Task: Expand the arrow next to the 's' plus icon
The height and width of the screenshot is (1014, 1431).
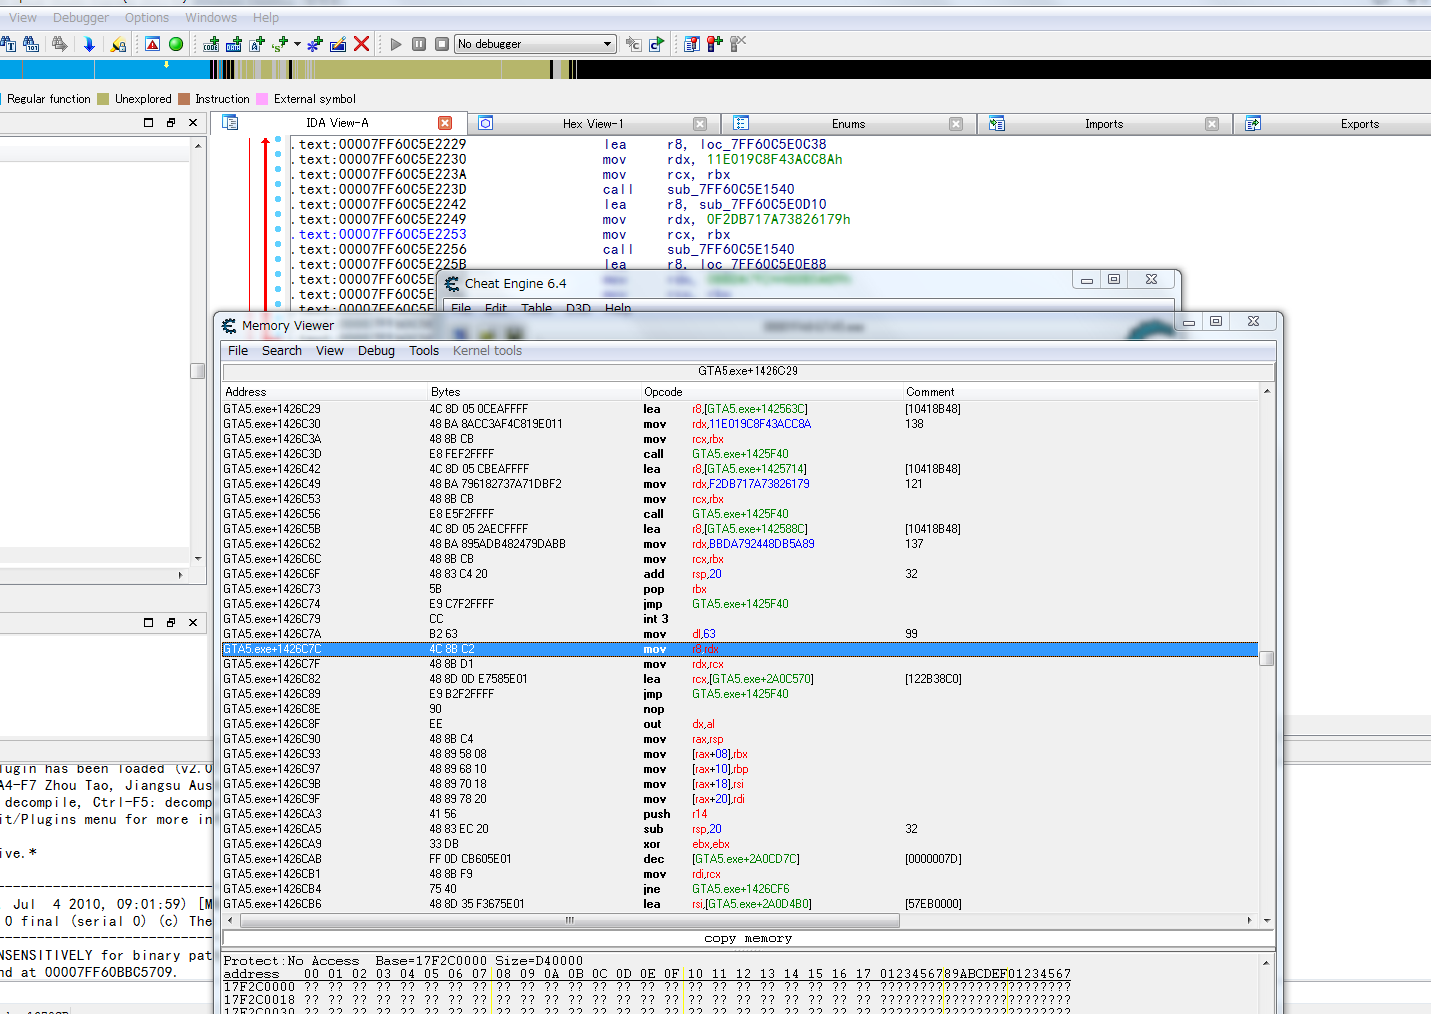Action: 297,44
